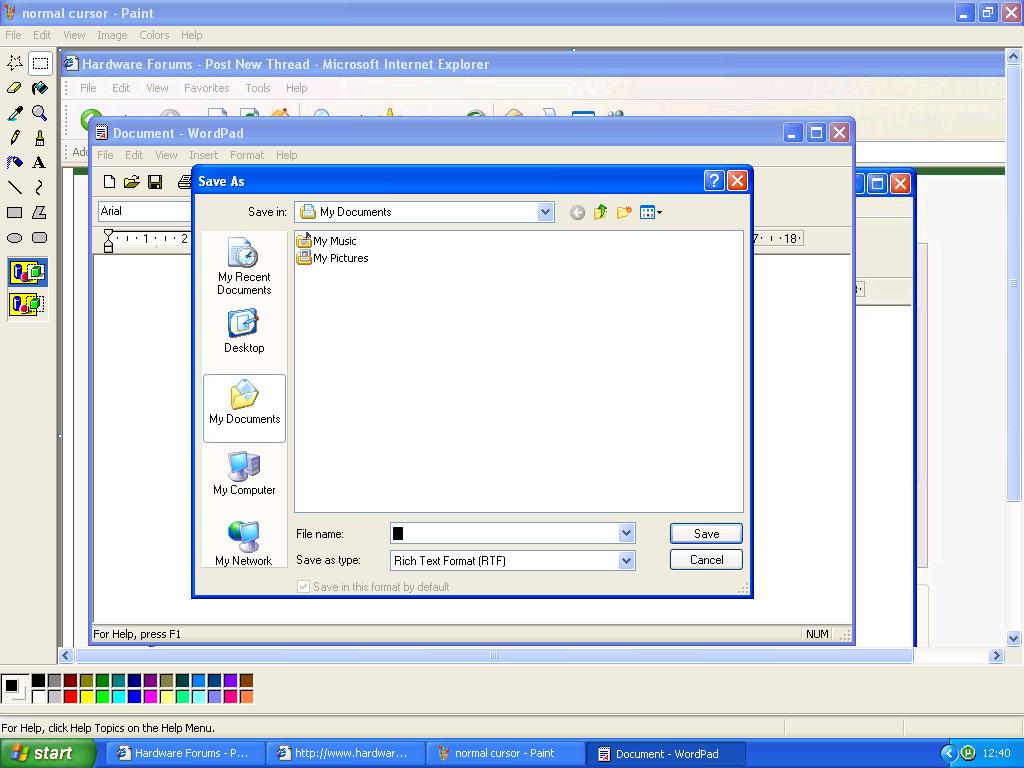This screenshot has width=1024, height=768.
Task: Choose the Ellipse tool in Paint
Action: (14, 238)
